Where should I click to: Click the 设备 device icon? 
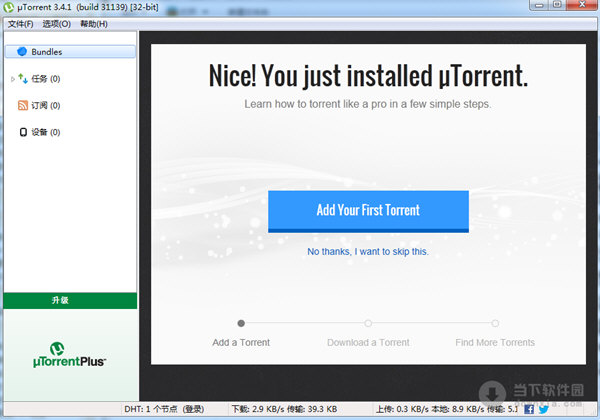23,132
